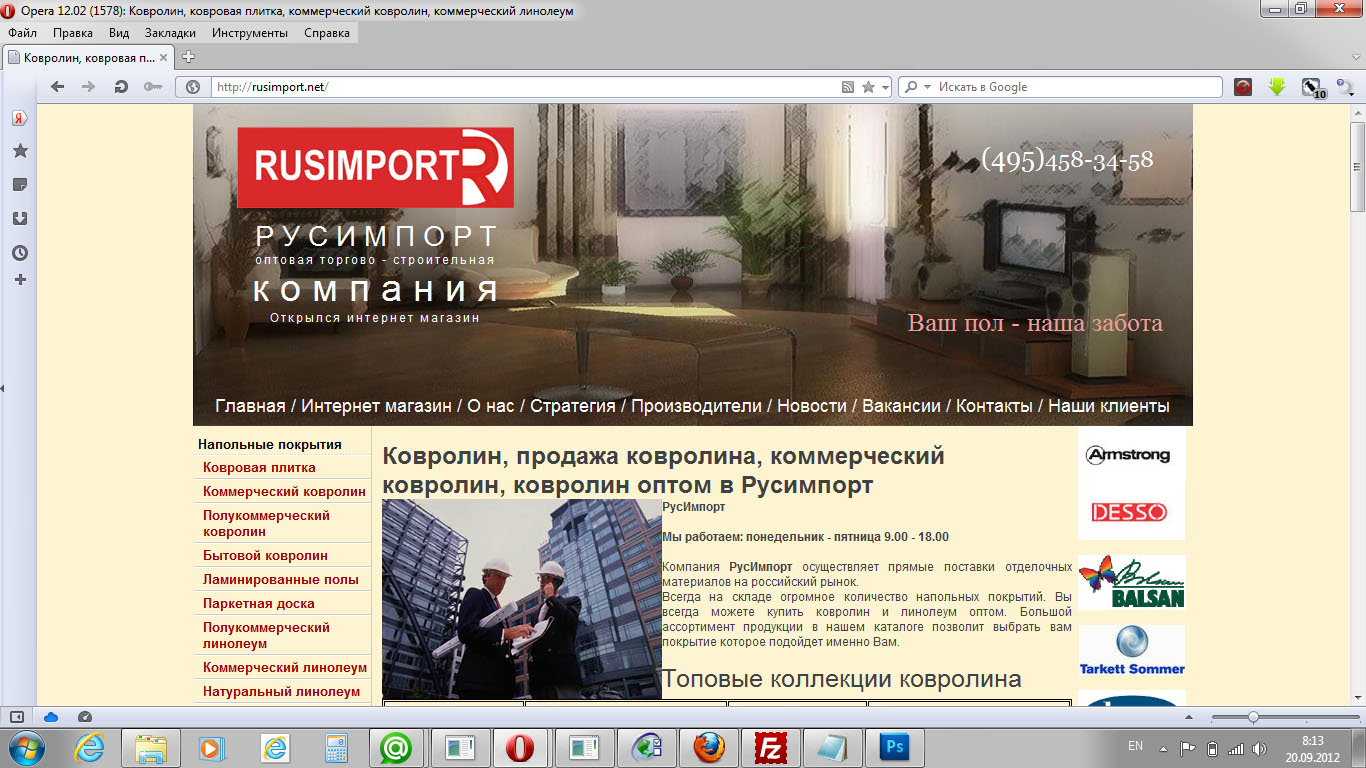Open the Наши клиенты navigation link
The height and width of the screenshot is (768, 1366).
[1108, 406]
